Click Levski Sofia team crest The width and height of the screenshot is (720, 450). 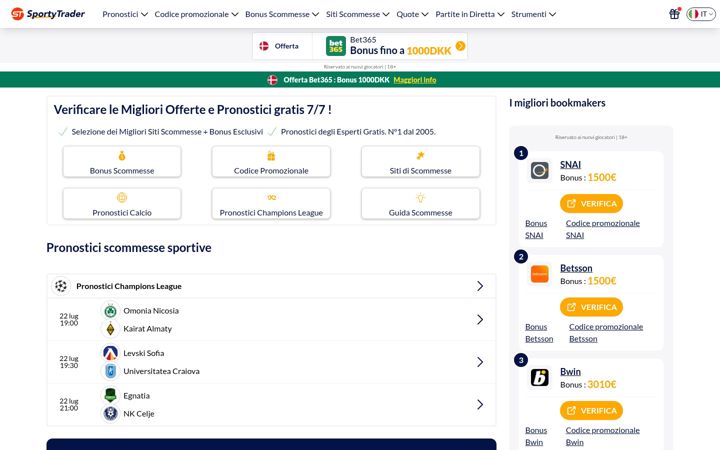pos(110,353)
